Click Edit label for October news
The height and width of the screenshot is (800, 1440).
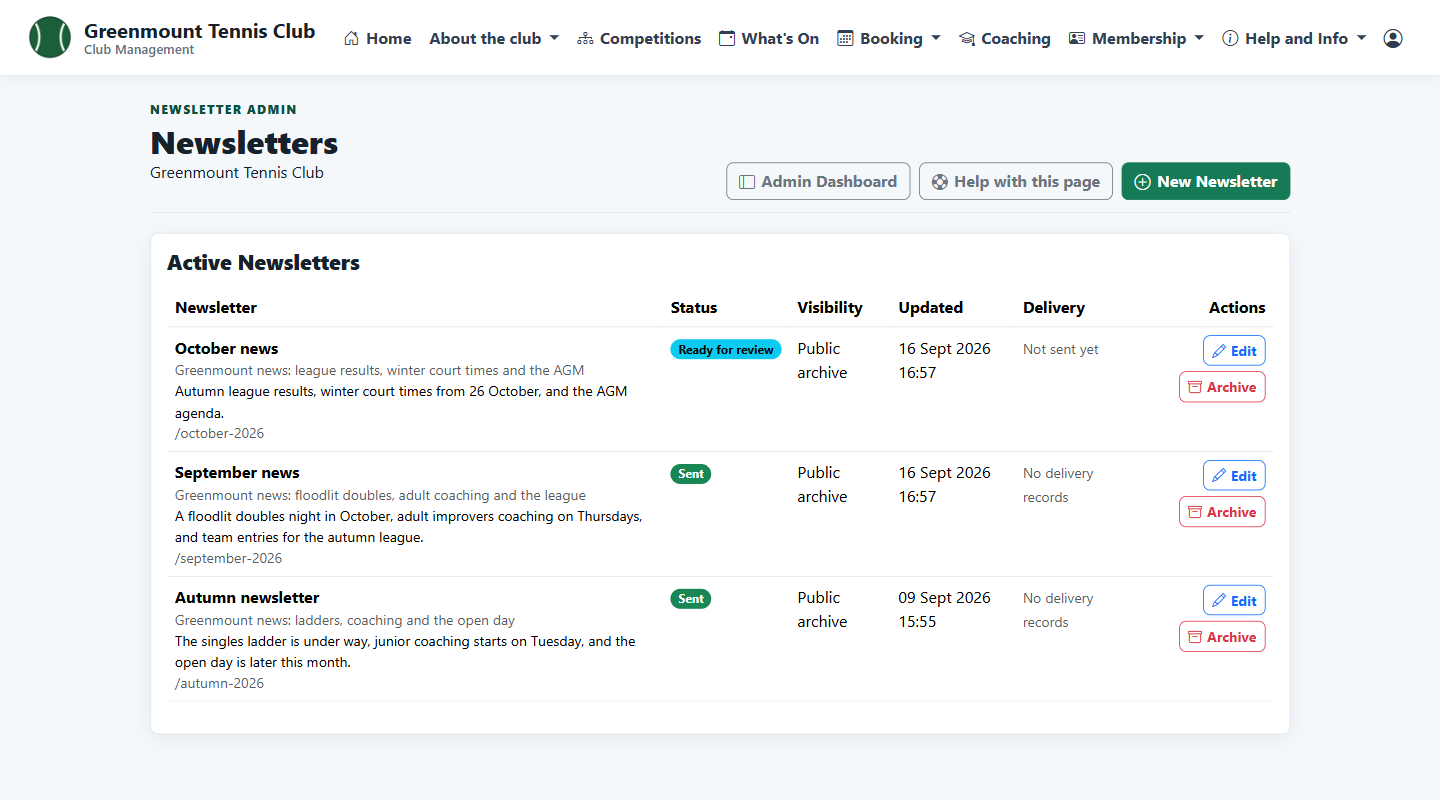1244,351
